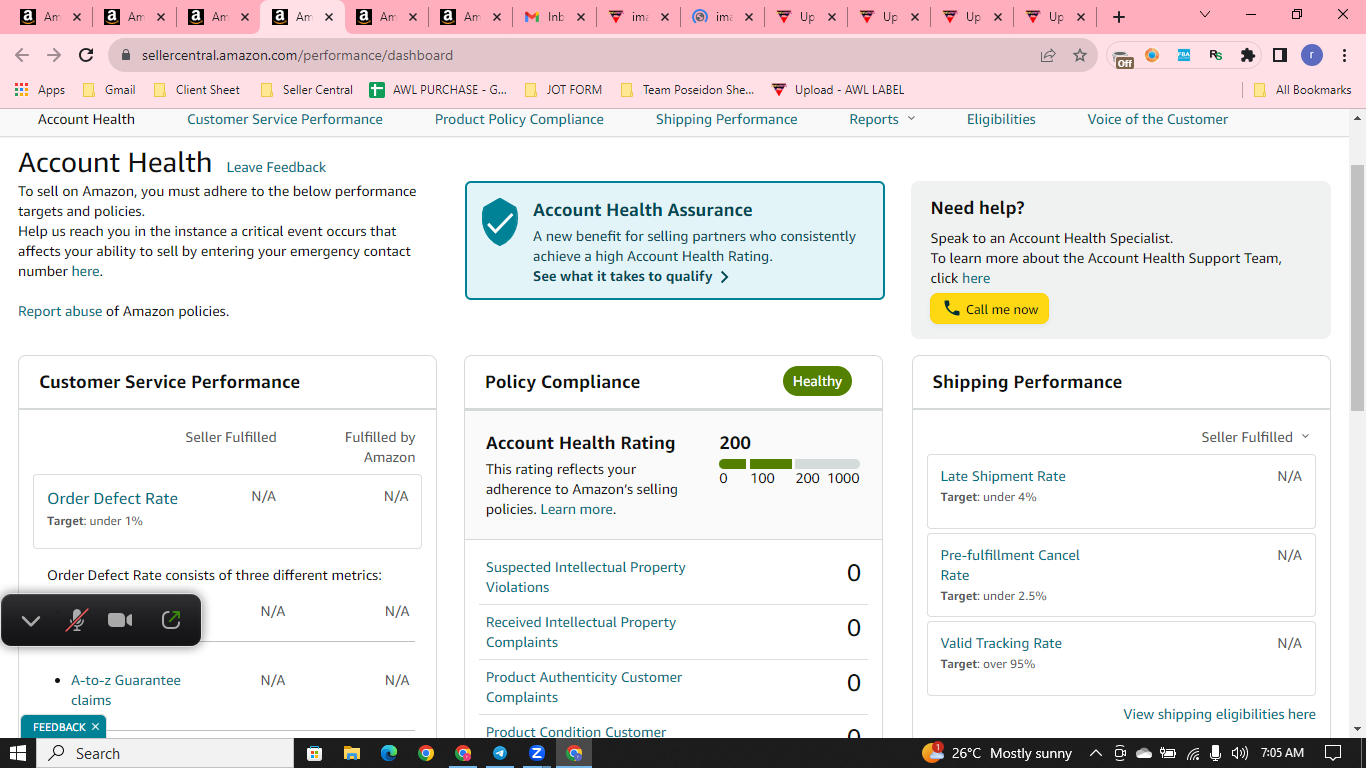Click the page vertical scrollbar

coord(1357,287)
